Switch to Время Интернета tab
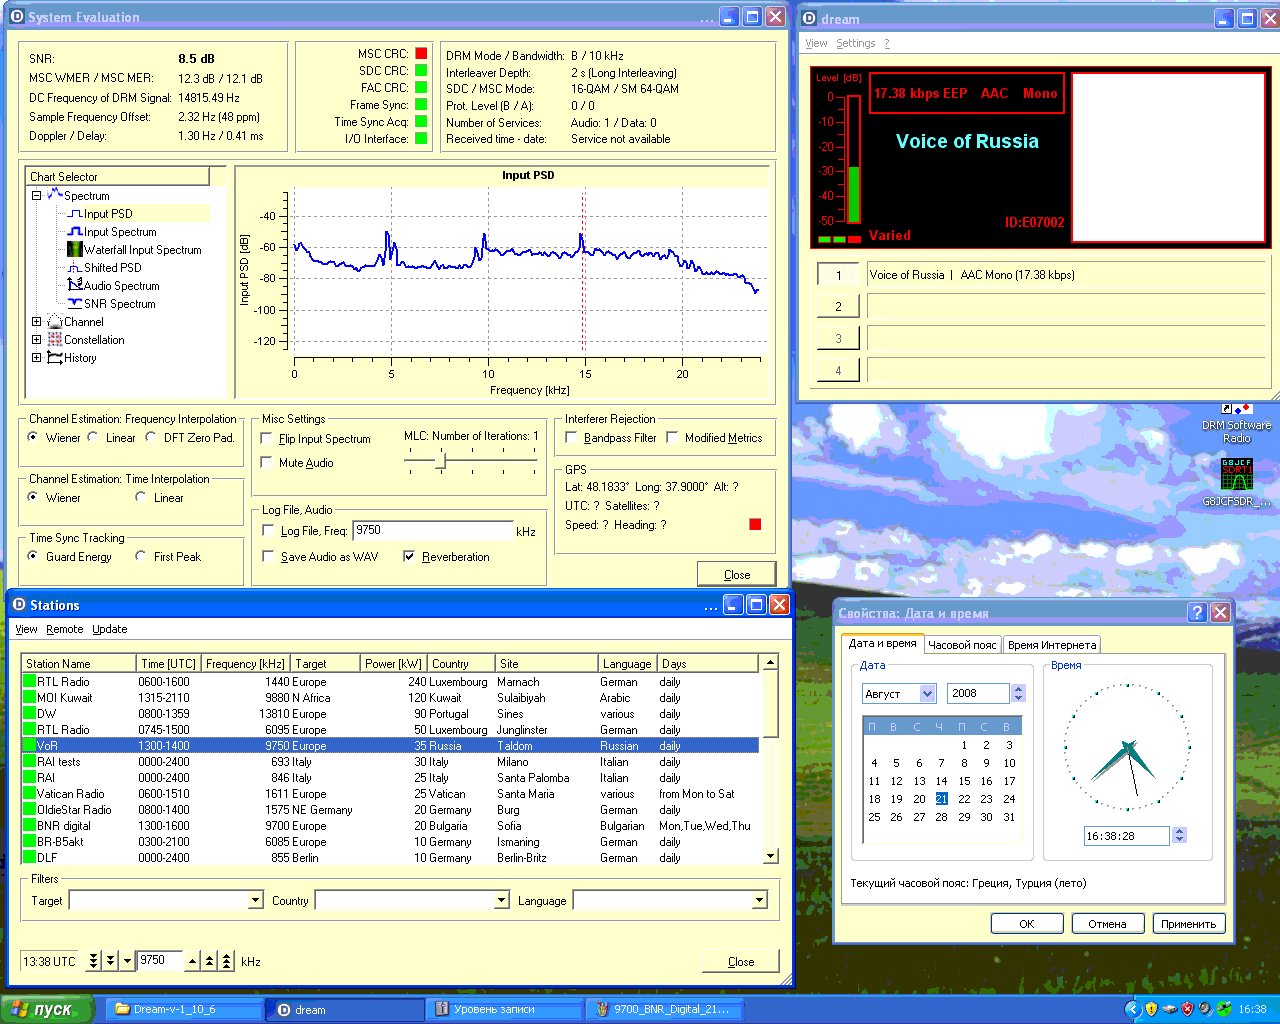Screen dimensions: 1280x1024 coord(1052,645)
